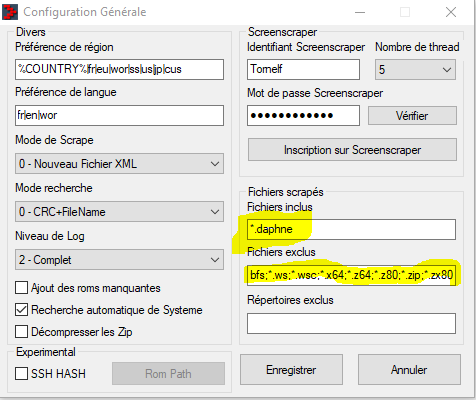Uncheck Recherche automatique de Systeme
The width and height of the screenshot is (476, 400).
[21, 310]
